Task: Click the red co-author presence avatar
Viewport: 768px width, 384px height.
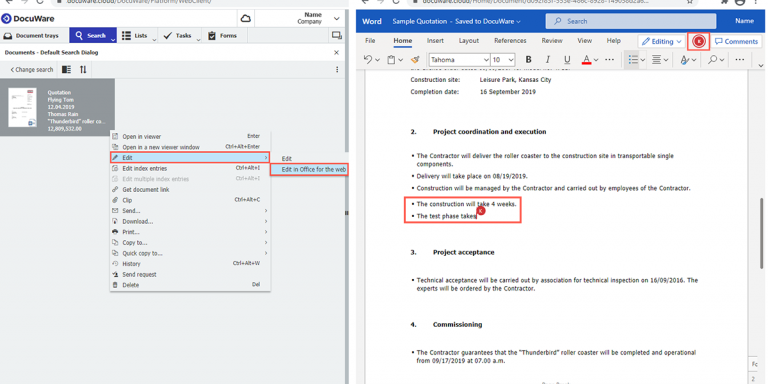Action: (x=699, y=42)
